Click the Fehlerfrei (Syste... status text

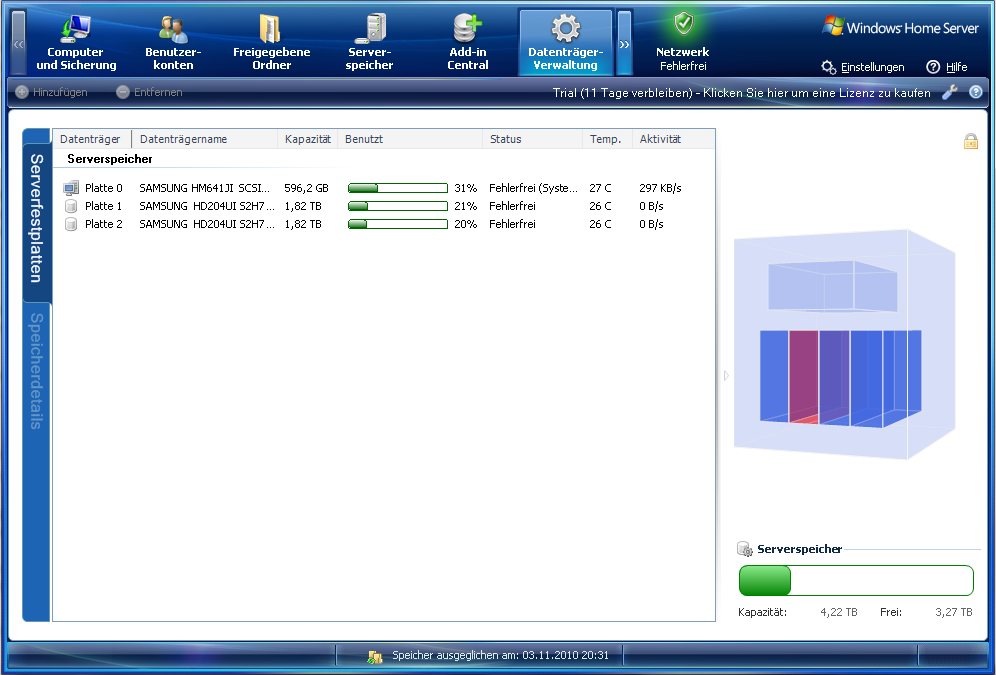534,188
